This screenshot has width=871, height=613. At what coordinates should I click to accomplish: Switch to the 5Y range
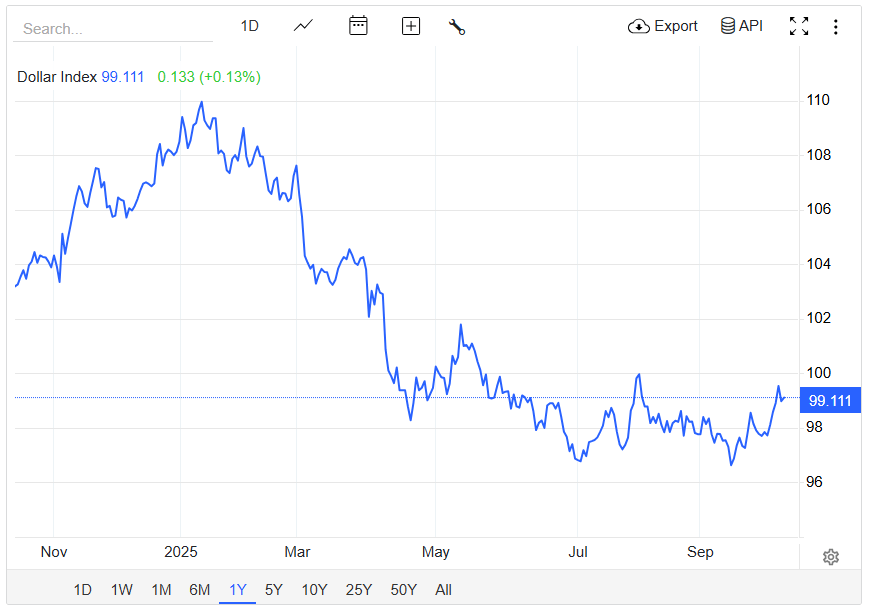pos(274,590)
